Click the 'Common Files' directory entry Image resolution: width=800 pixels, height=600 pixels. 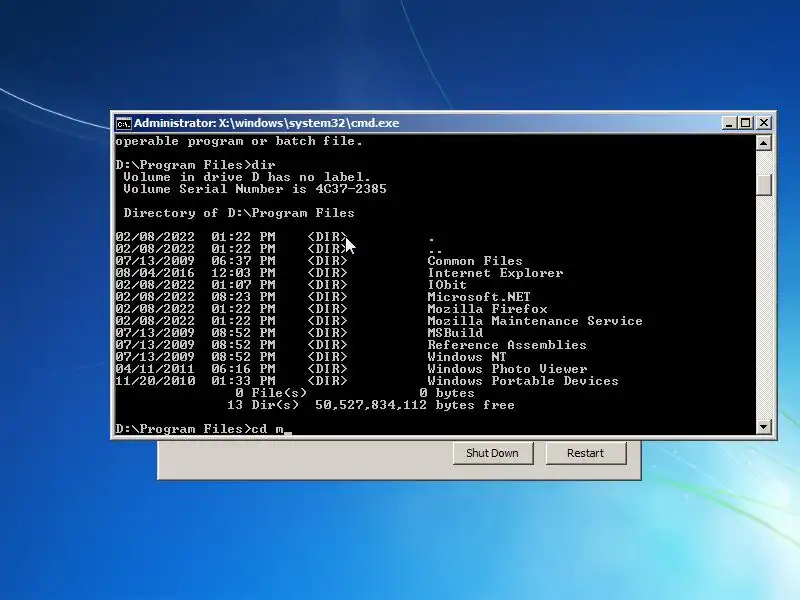pyautogui.click(x=475, y=261)
